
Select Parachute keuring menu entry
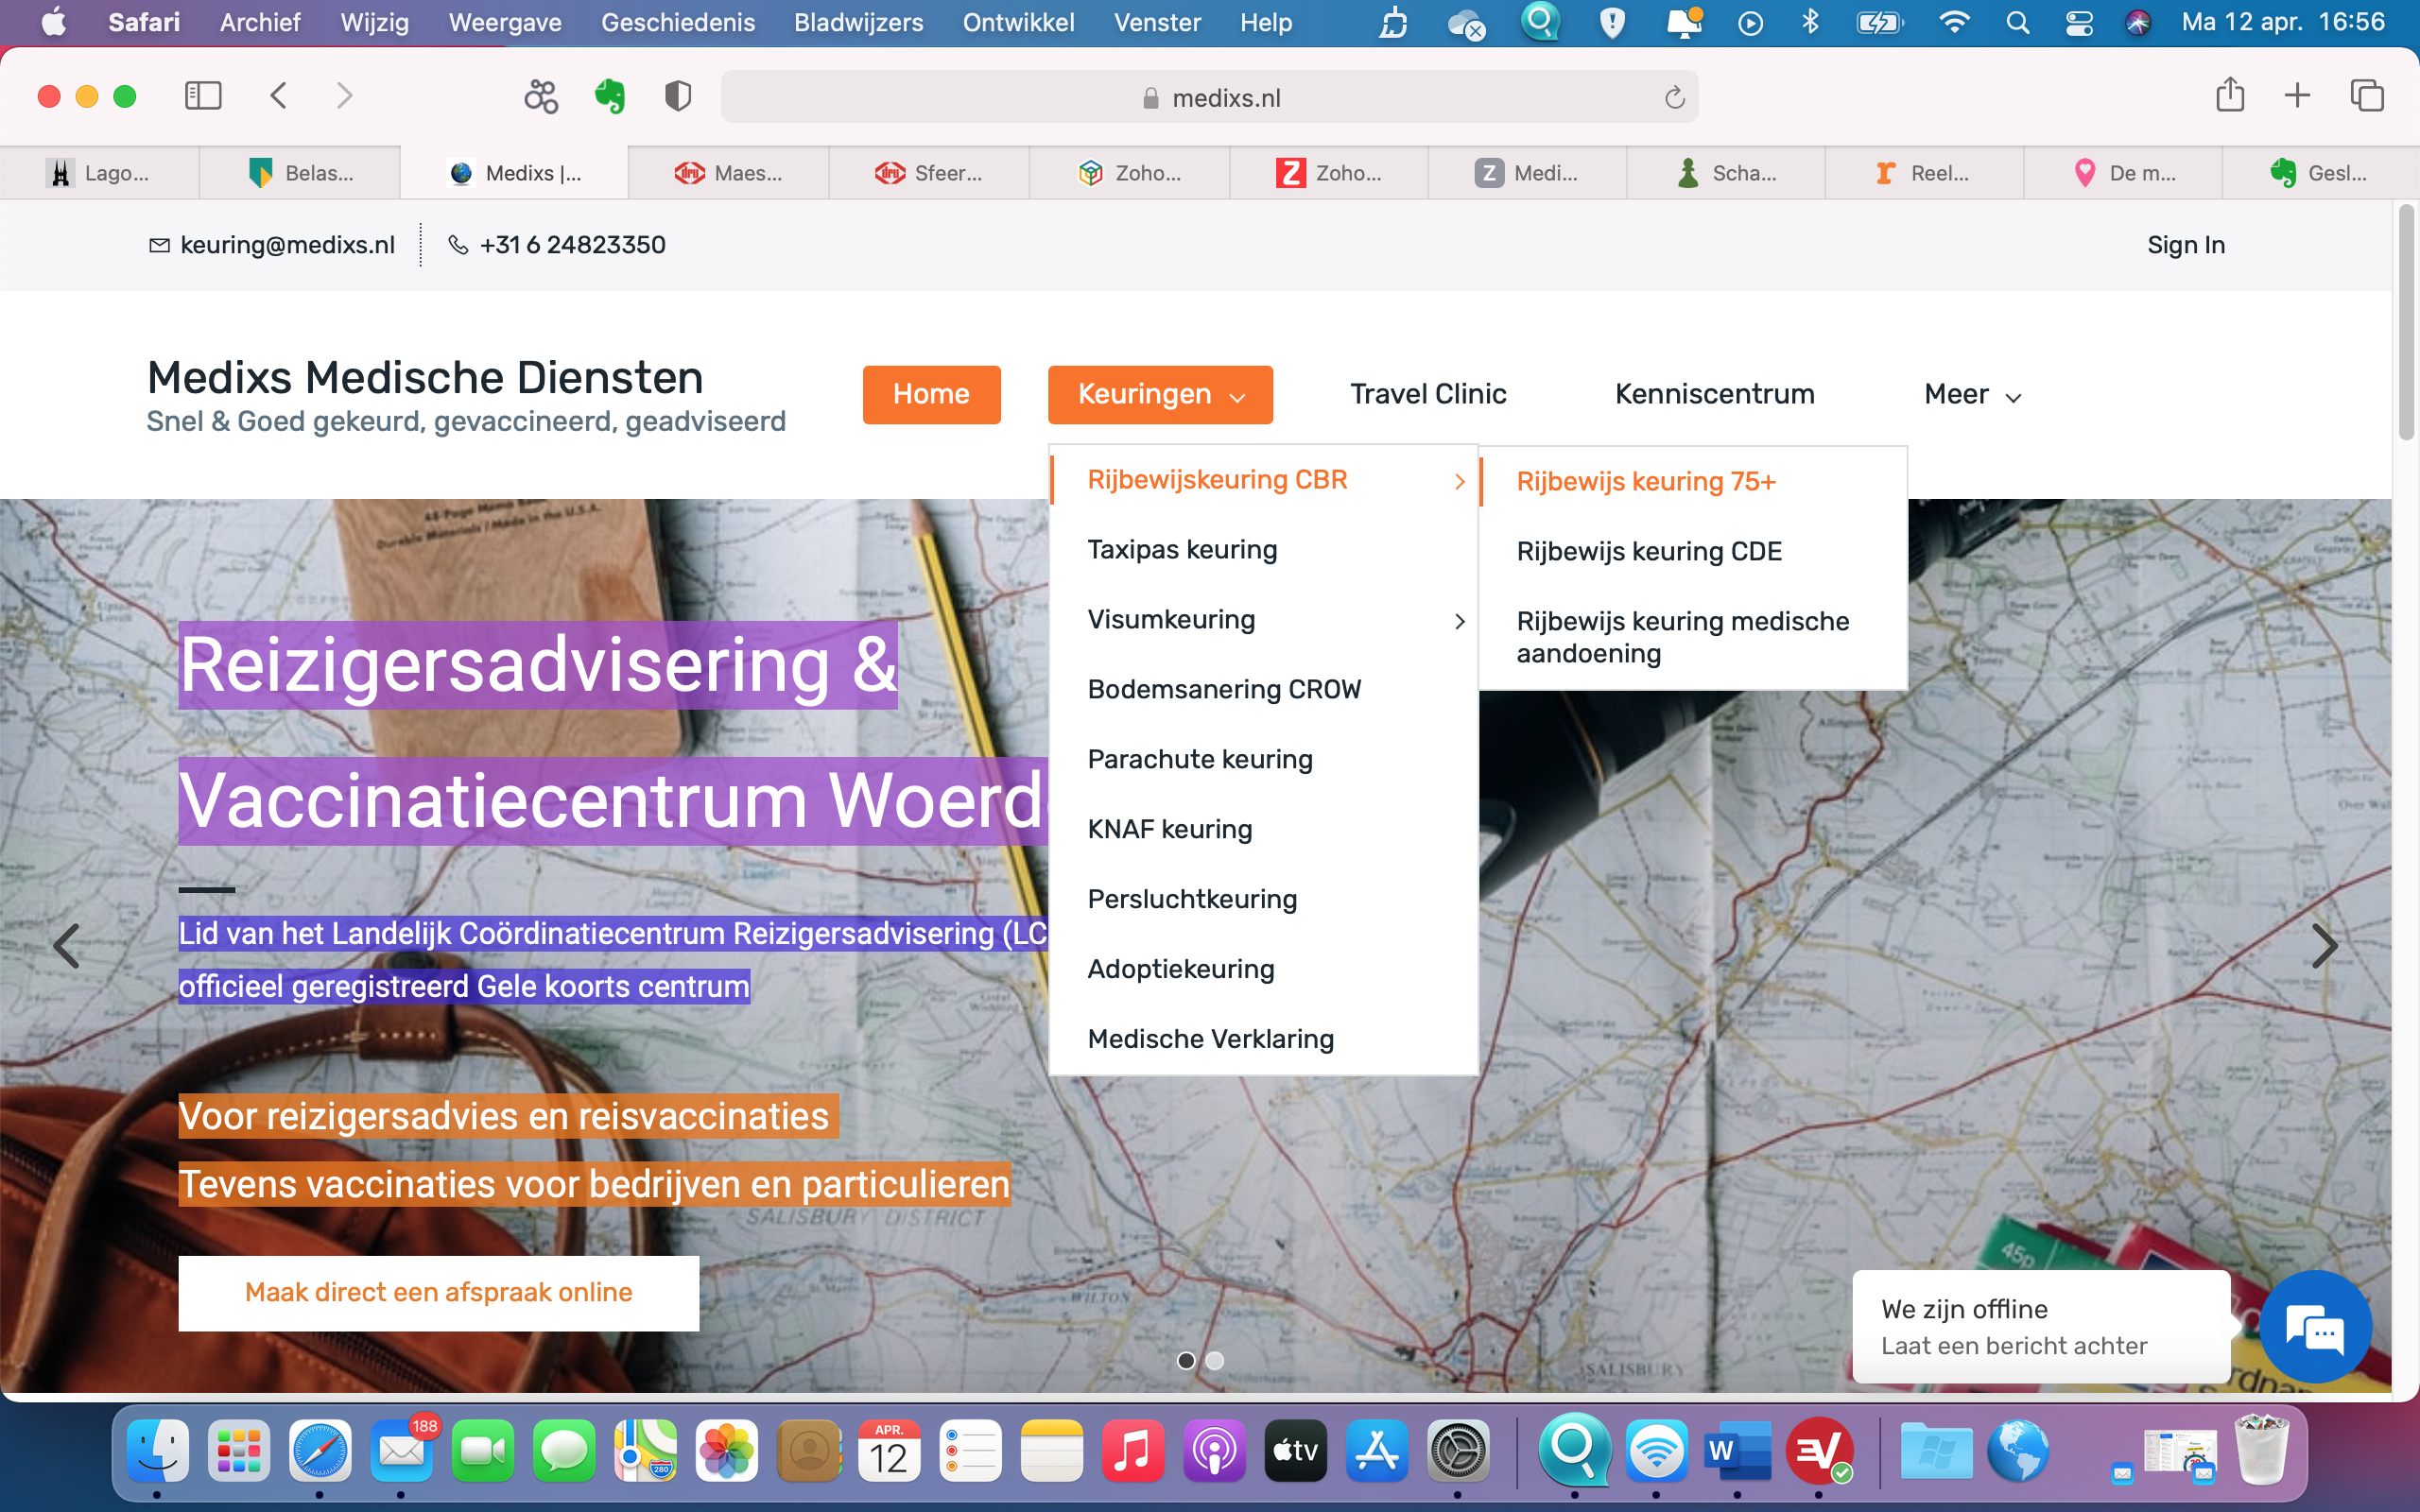point(1264,760)
